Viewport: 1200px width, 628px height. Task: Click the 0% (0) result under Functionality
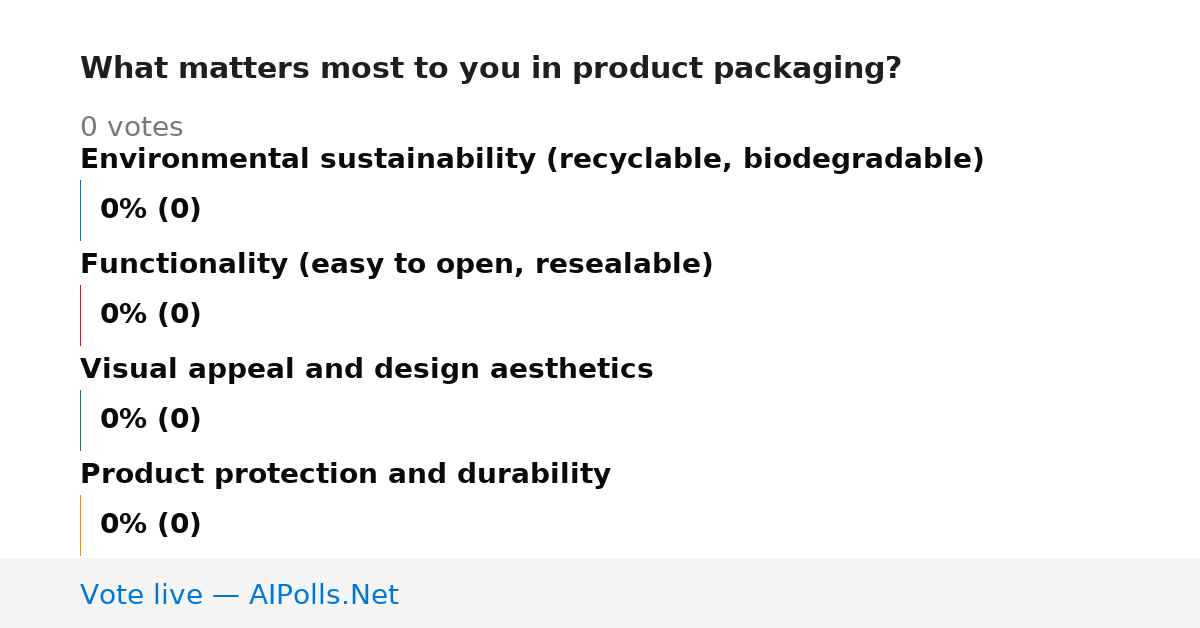[150, 315]
